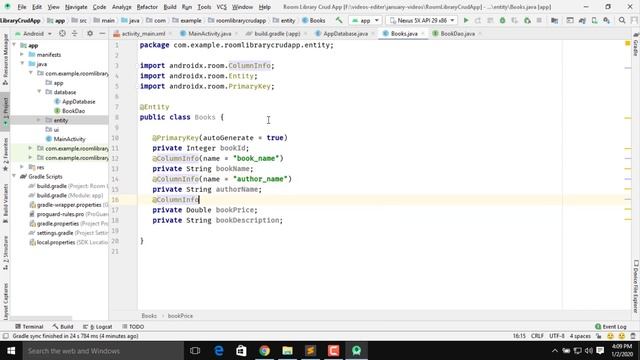The image size is (640, 360).
Task: Open the app run configuration dropdown
Action: tap(366, 20)
